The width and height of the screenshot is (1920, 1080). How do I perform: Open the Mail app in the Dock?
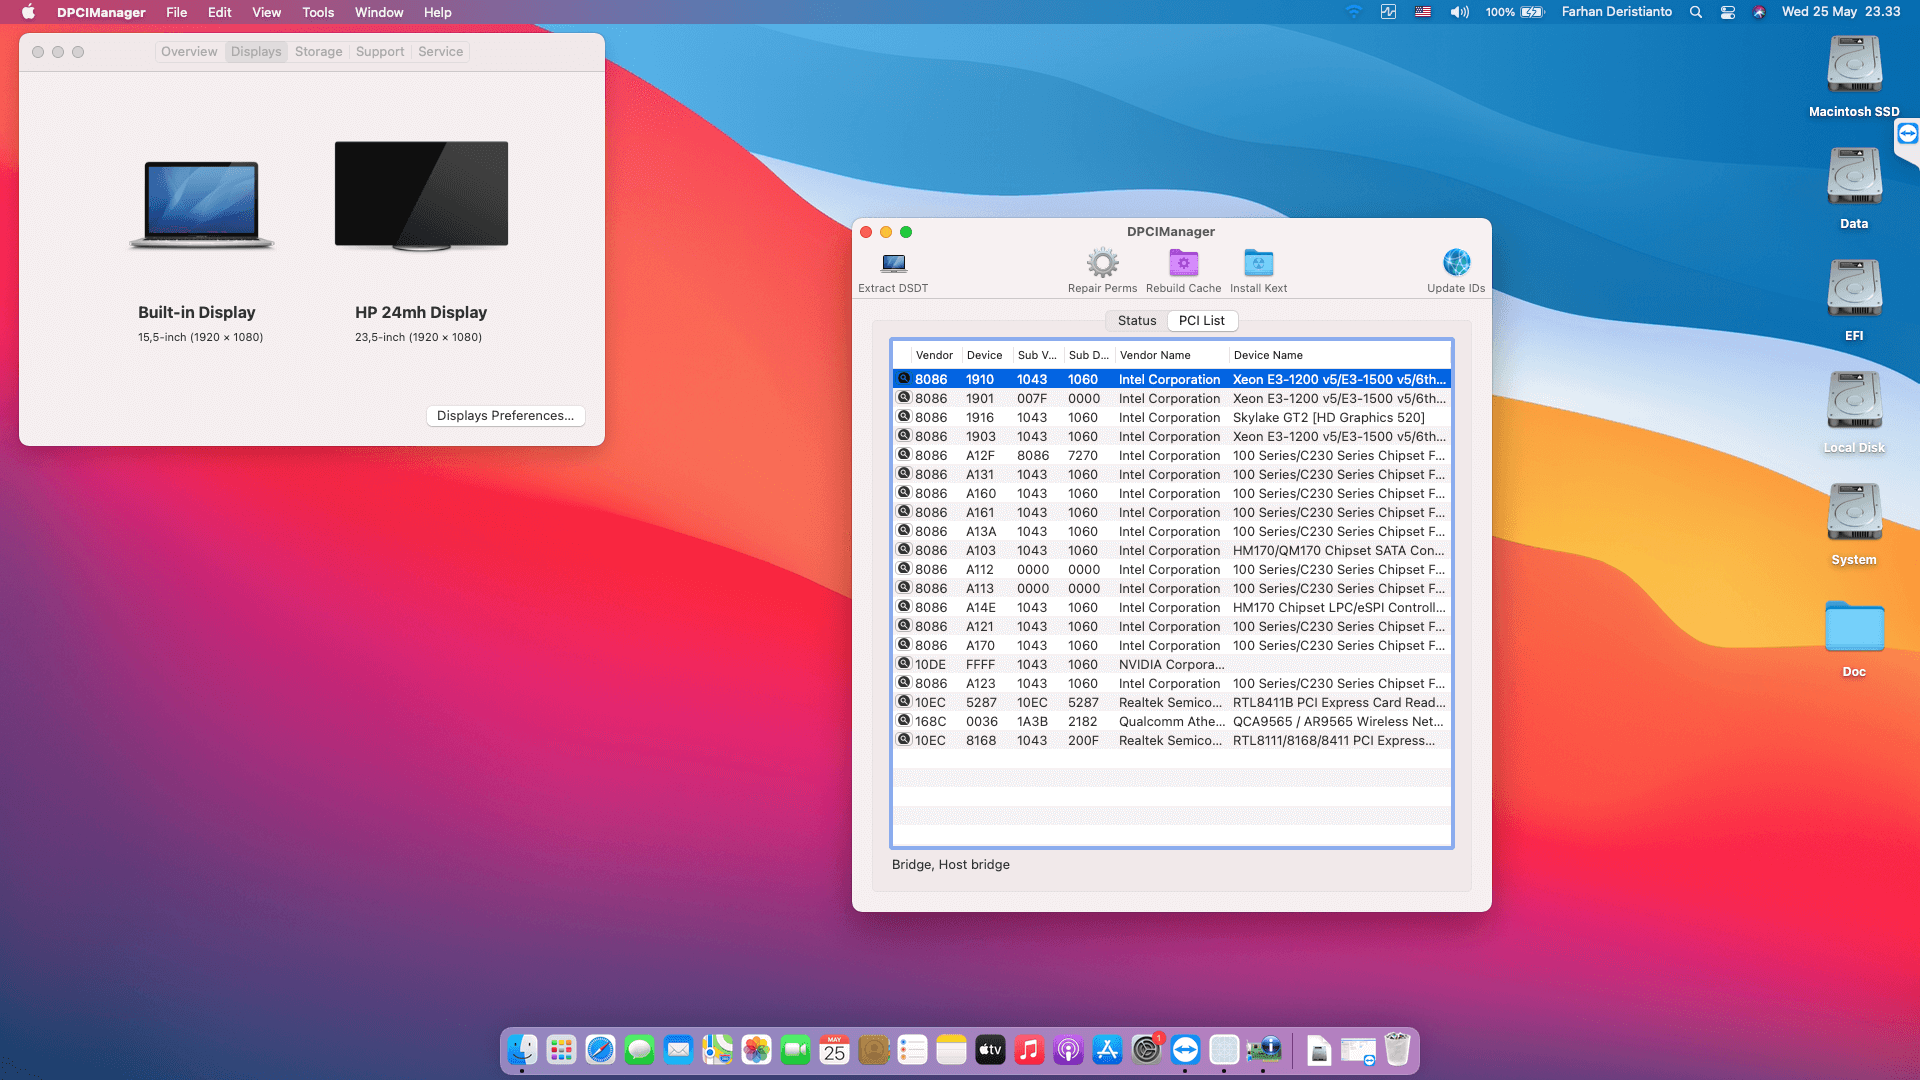coord(678,1050)
